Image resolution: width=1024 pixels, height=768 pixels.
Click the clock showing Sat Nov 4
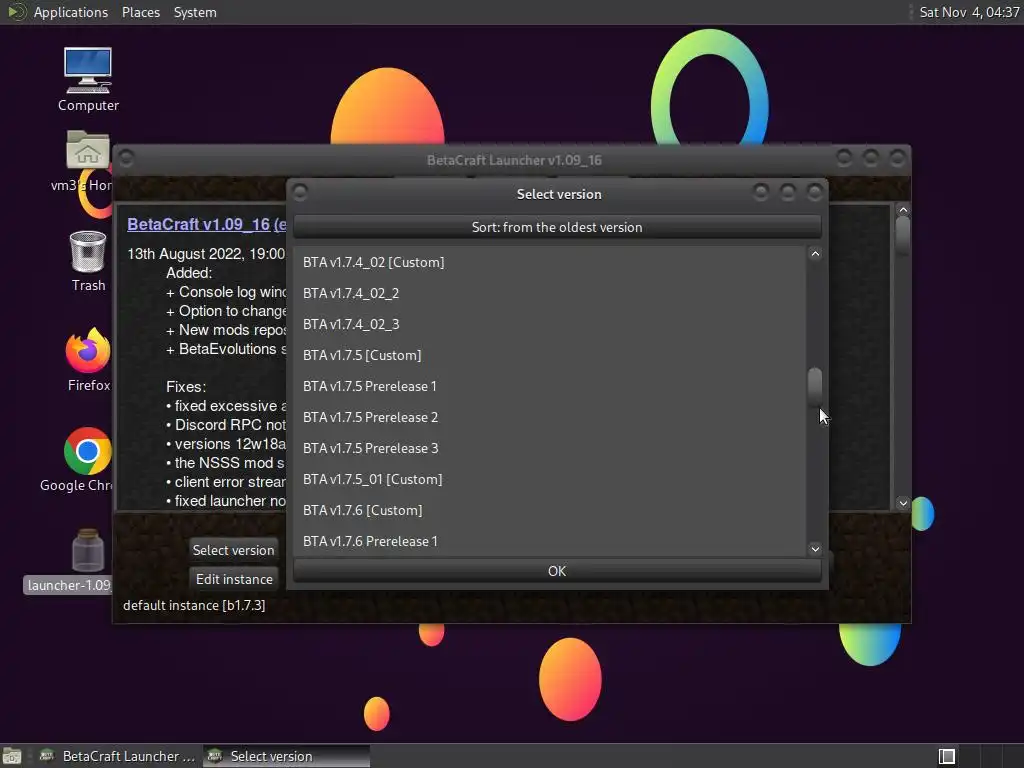968,12
